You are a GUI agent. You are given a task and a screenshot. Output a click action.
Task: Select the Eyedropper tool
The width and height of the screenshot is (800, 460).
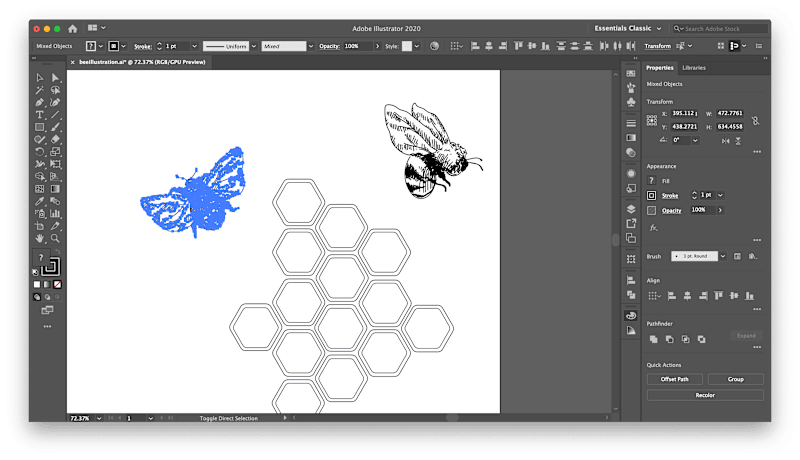(x=40, y=201)
